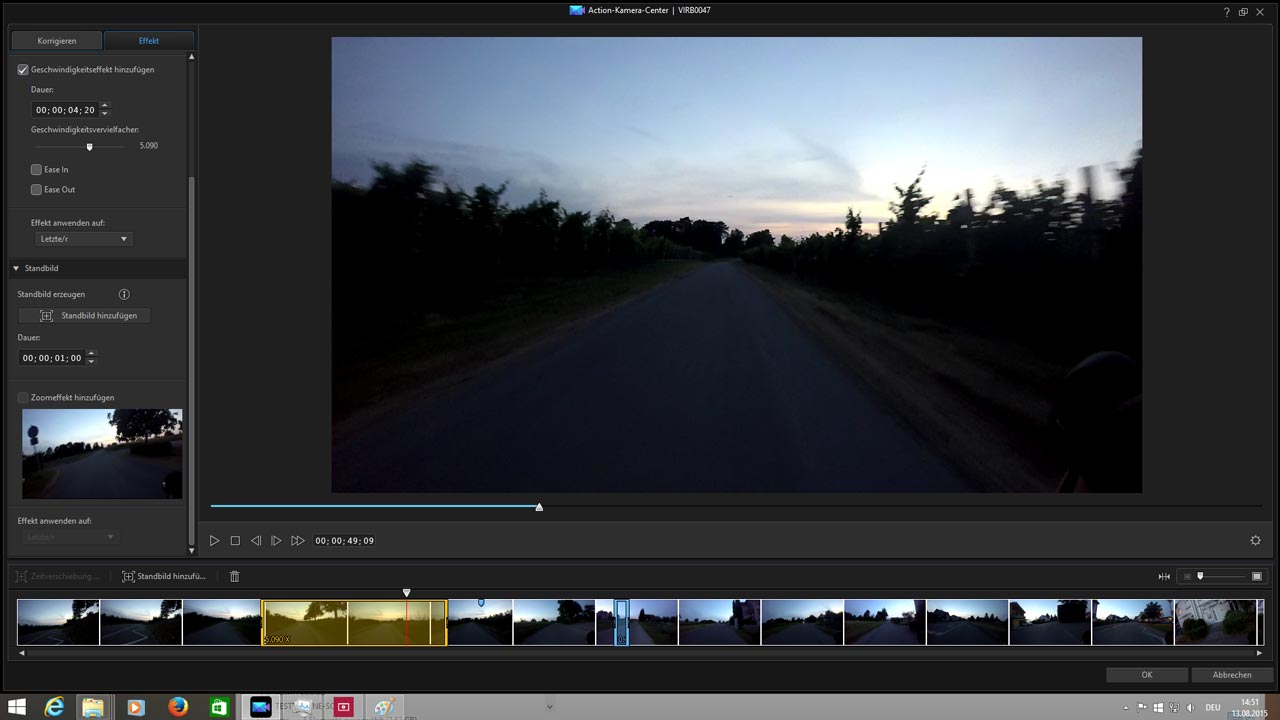This screenshot has height=720, width=1280.
Task: Click the fast forward button
Action: [x=298, y=541]
